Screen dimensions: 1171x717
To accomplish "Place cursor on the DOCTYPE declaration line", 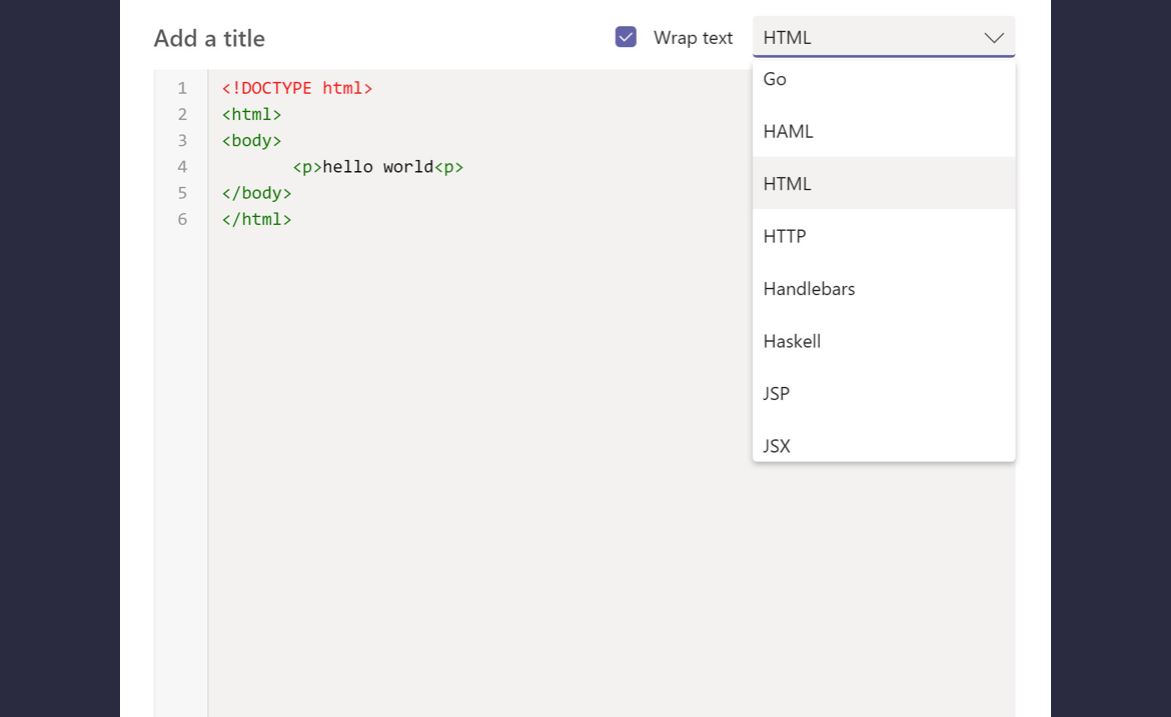I will (x=297, y=88).
